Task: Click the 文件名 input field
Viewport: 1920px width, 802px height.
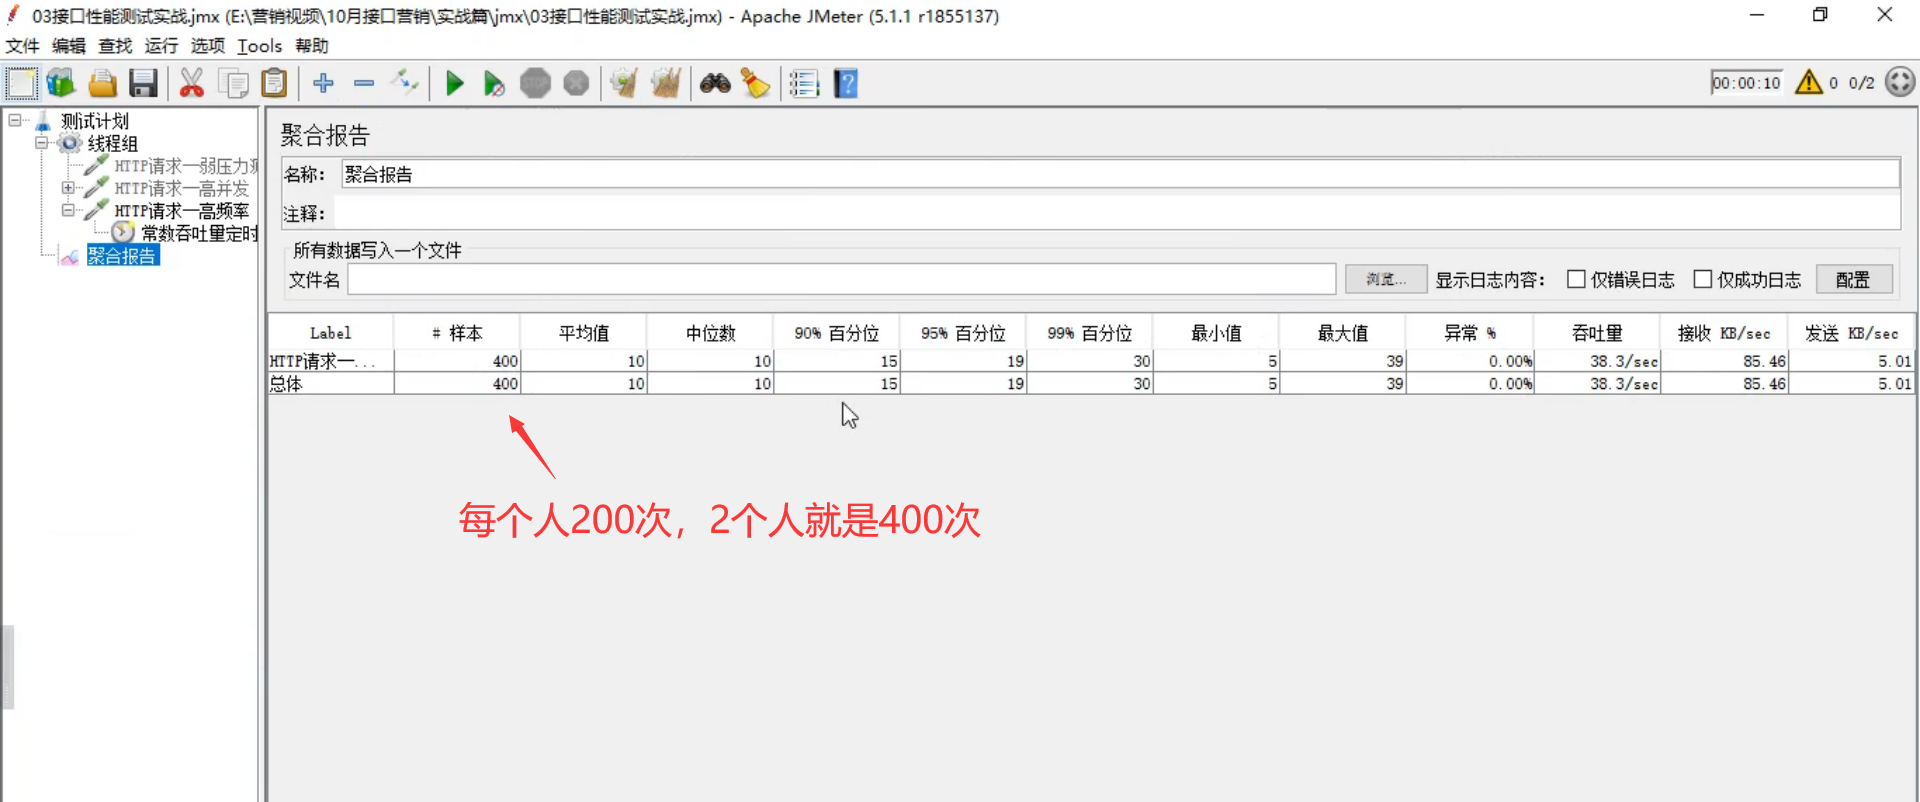Action: tap(842, 279)
